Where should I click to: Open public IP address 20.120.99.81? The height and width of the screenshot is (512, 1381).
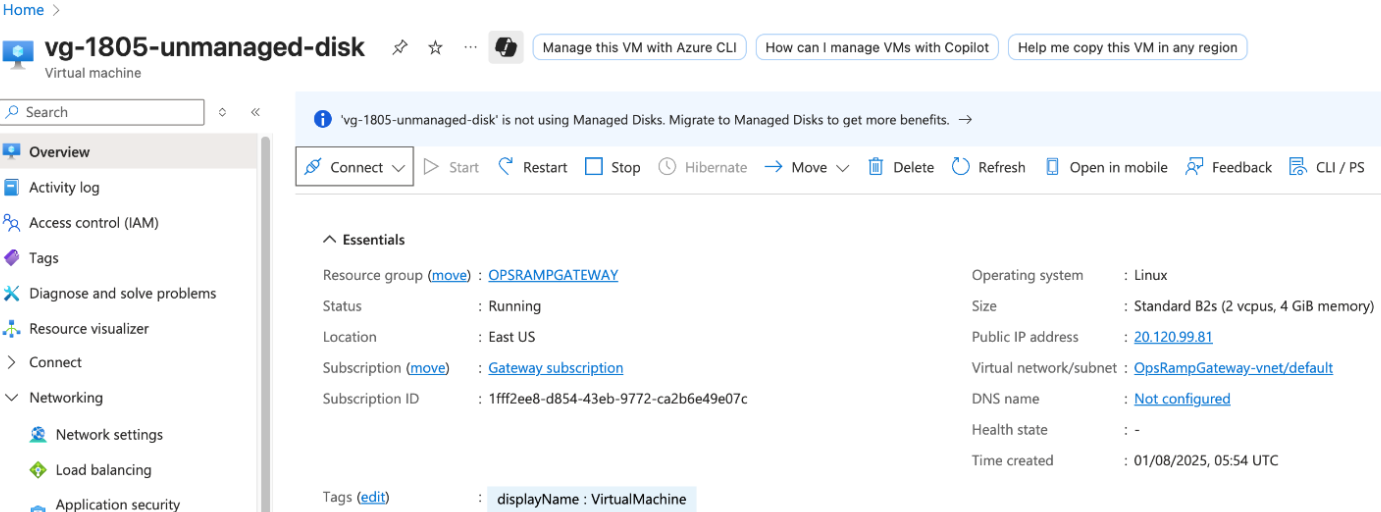pos(1173,337)
